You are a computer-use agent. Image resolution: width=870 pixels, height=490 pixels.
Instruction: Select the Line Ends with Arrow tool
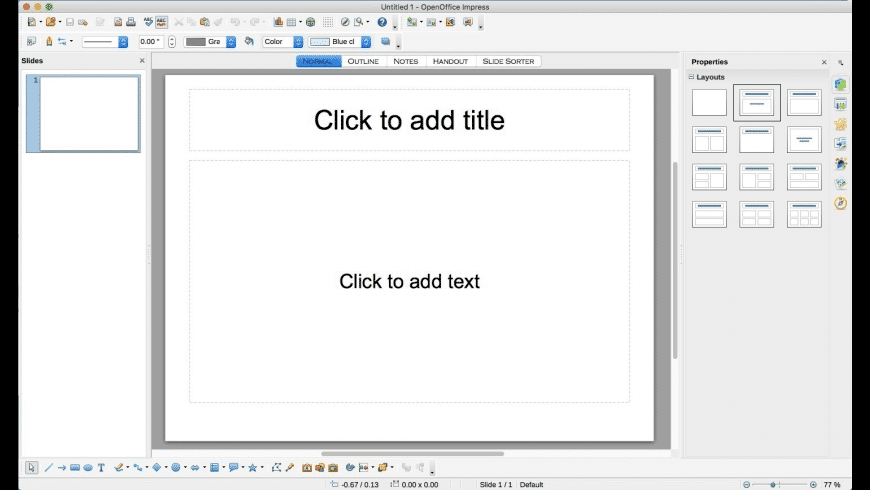[x=62, y=468]
